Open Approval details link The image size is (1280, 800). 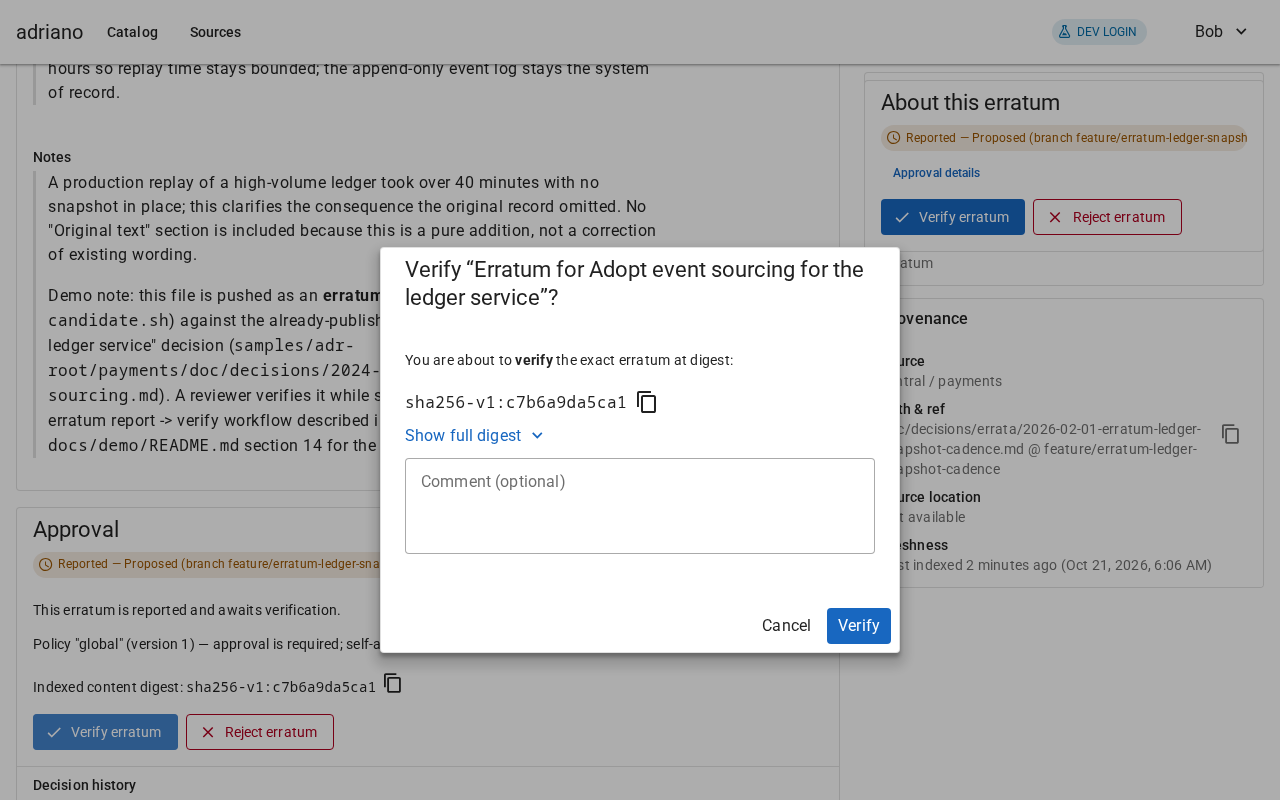[936, 173]
